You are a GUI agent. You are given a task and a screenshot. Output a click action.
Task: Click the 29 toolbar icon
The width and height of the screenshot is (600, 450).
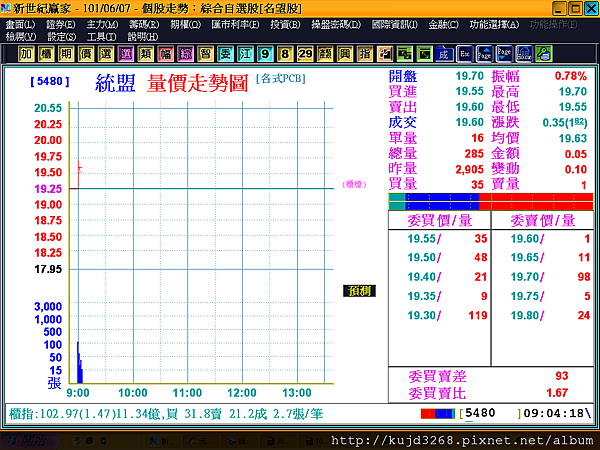coord(305,54)
